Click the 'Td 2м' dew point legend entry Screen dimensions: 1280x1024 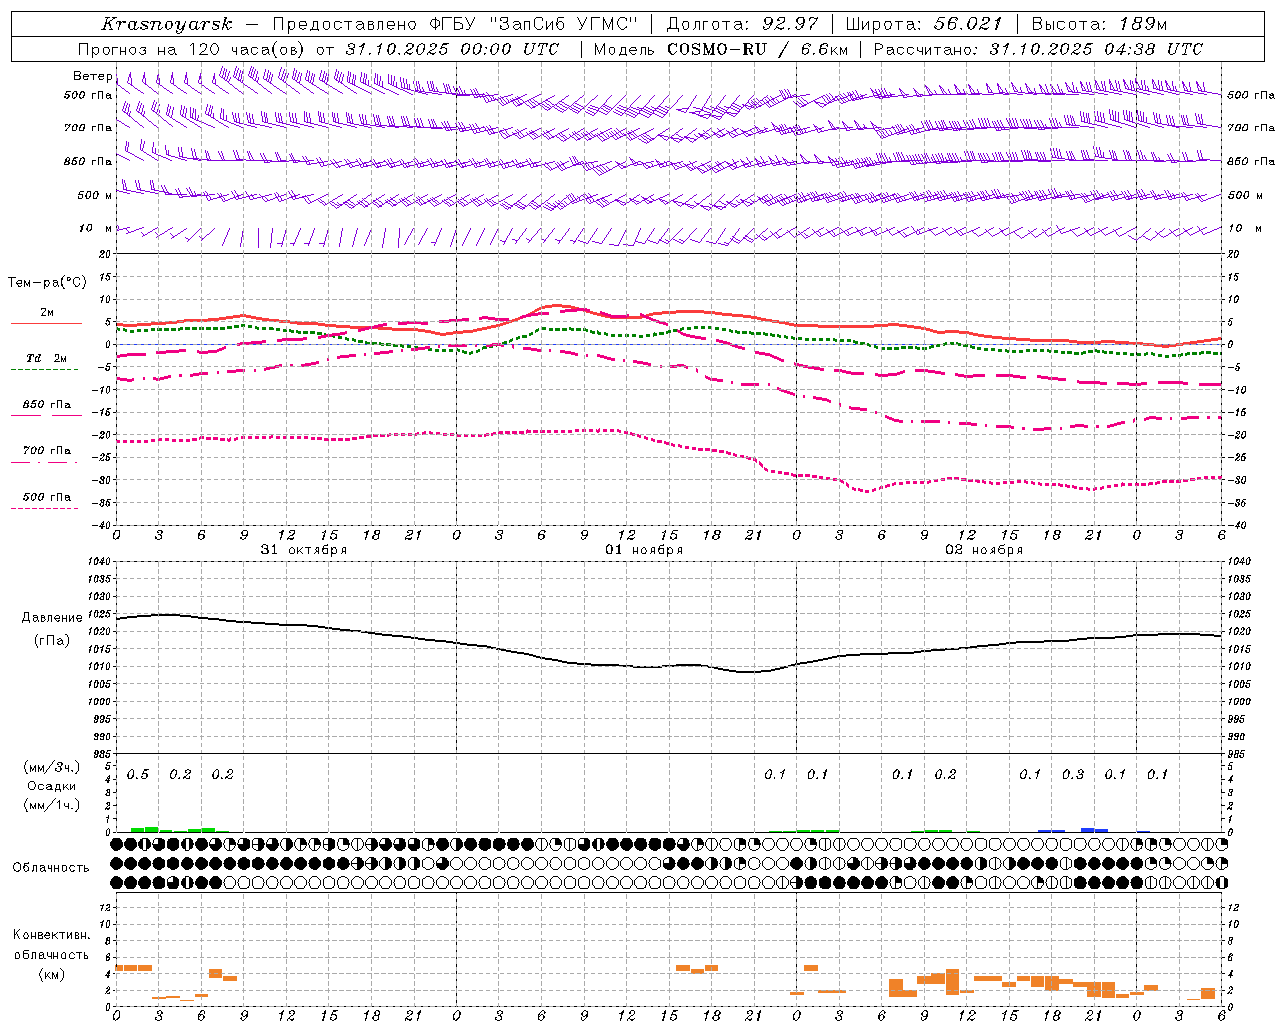(x=47, y=358)
